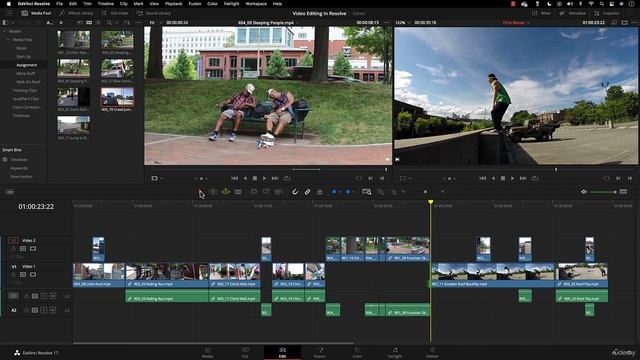Click the Overwrite Clip toolbar icon

tap(266, 192)
